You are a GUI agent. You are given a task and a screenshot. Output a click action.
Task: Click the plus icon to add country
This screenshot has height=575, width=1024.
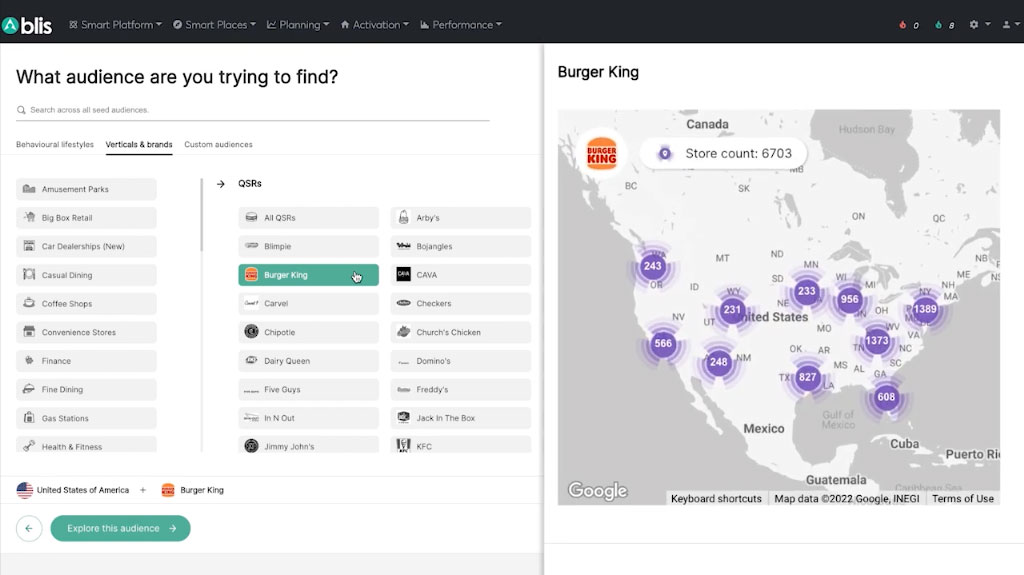(x=143, y=490)
